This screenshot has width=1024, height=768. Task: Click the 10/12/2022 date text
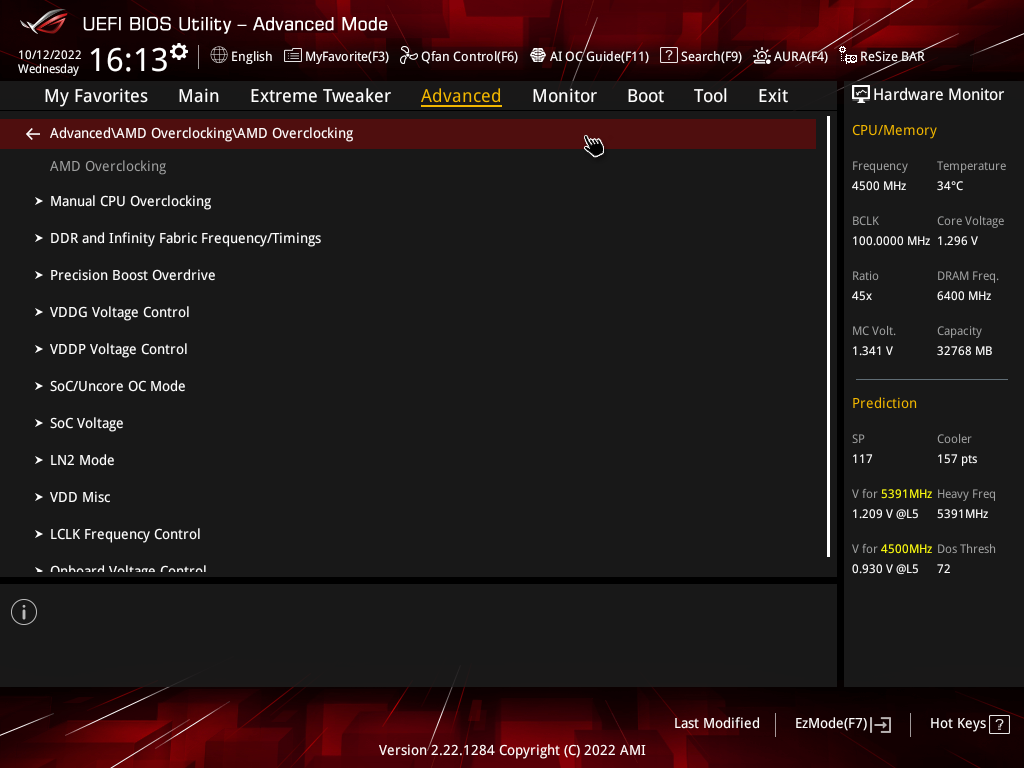(50, 55)
